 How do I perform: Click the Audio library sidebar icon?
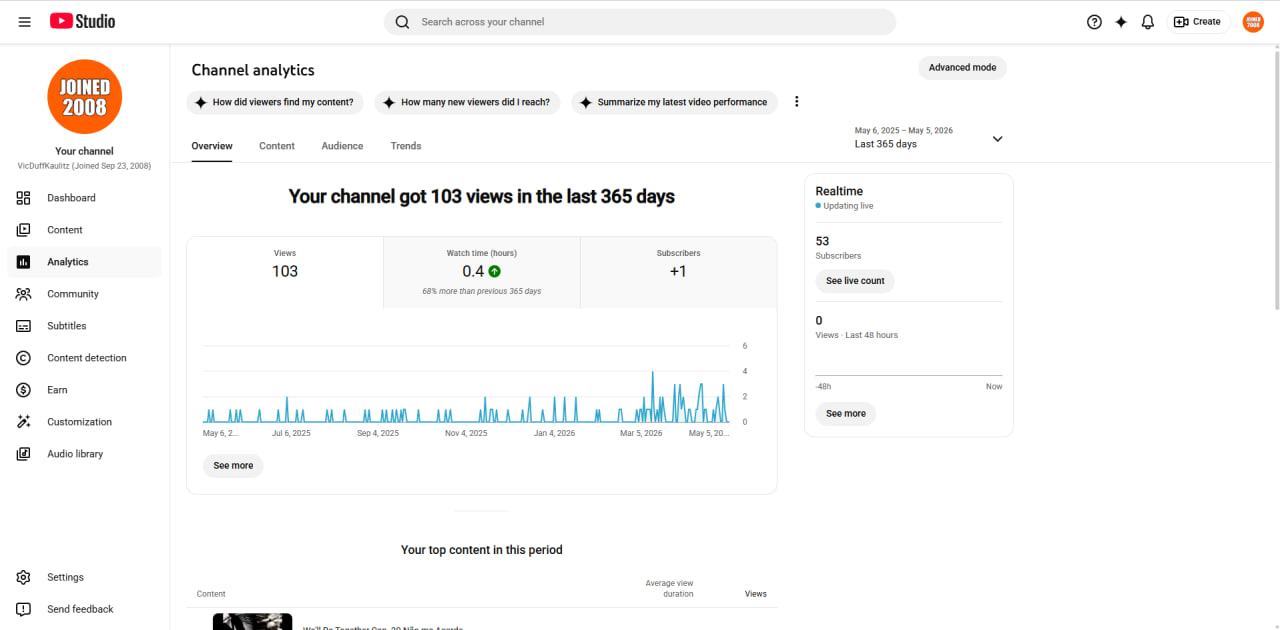24,454
